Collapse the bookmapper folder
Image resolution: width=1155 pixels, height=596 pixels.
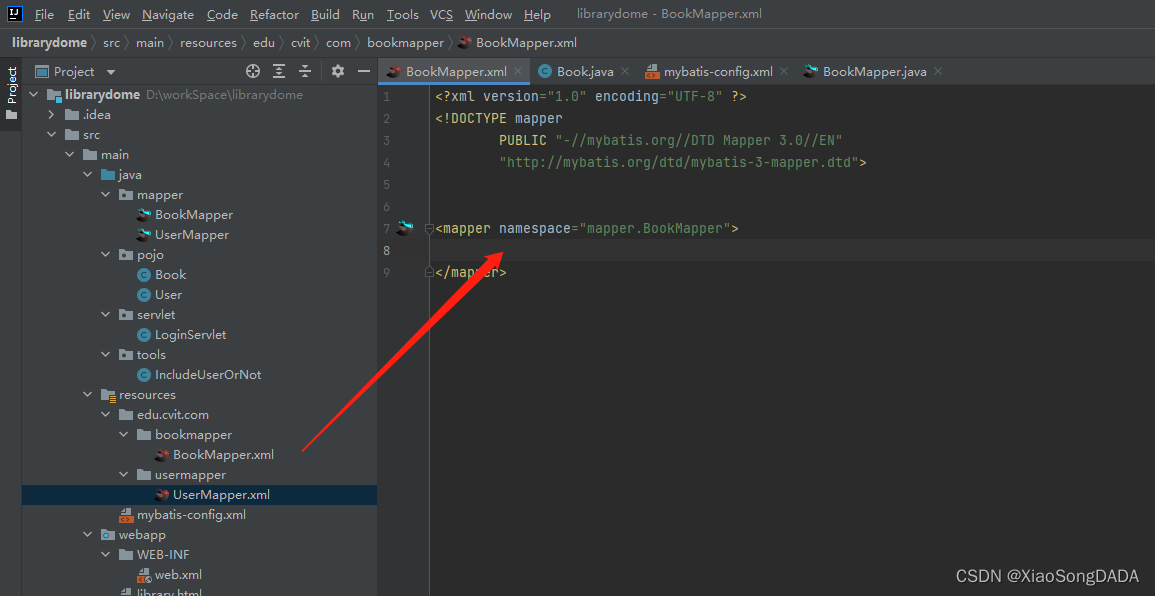tap(123, 435)
